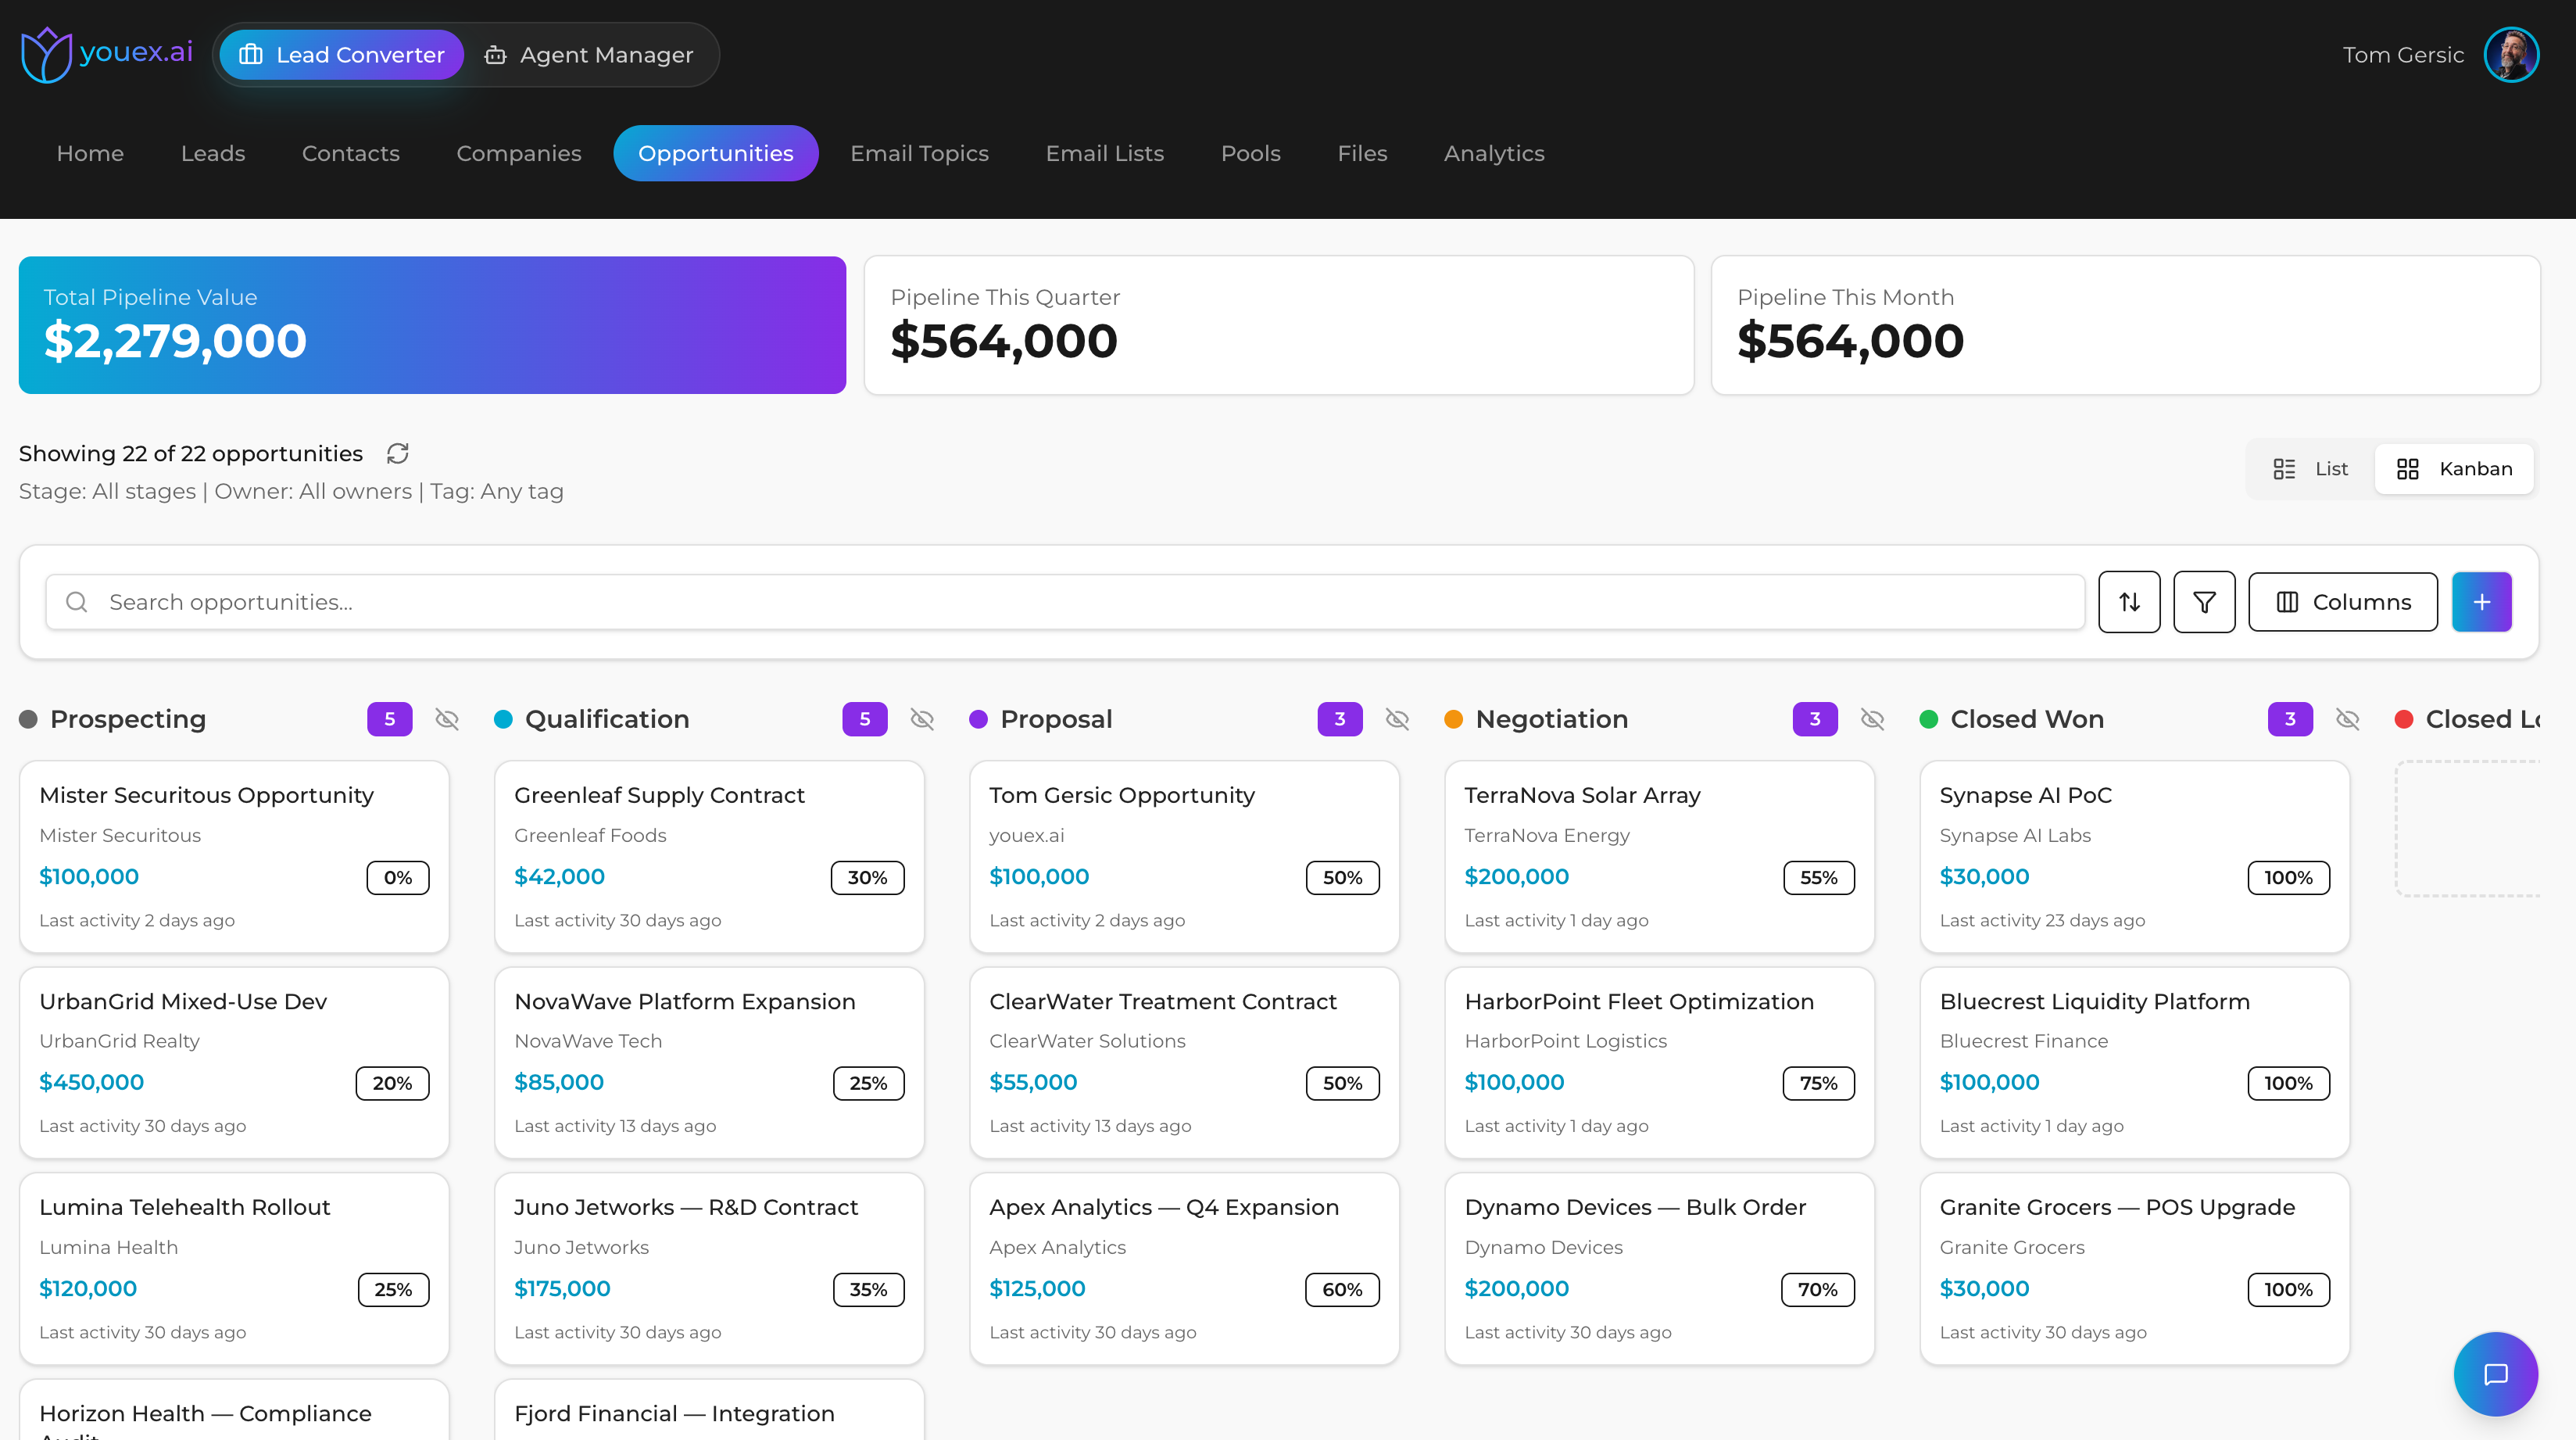Select the Lead Converter mode
This screenshot has height=1440, width=2576.
tap(342, 55)
